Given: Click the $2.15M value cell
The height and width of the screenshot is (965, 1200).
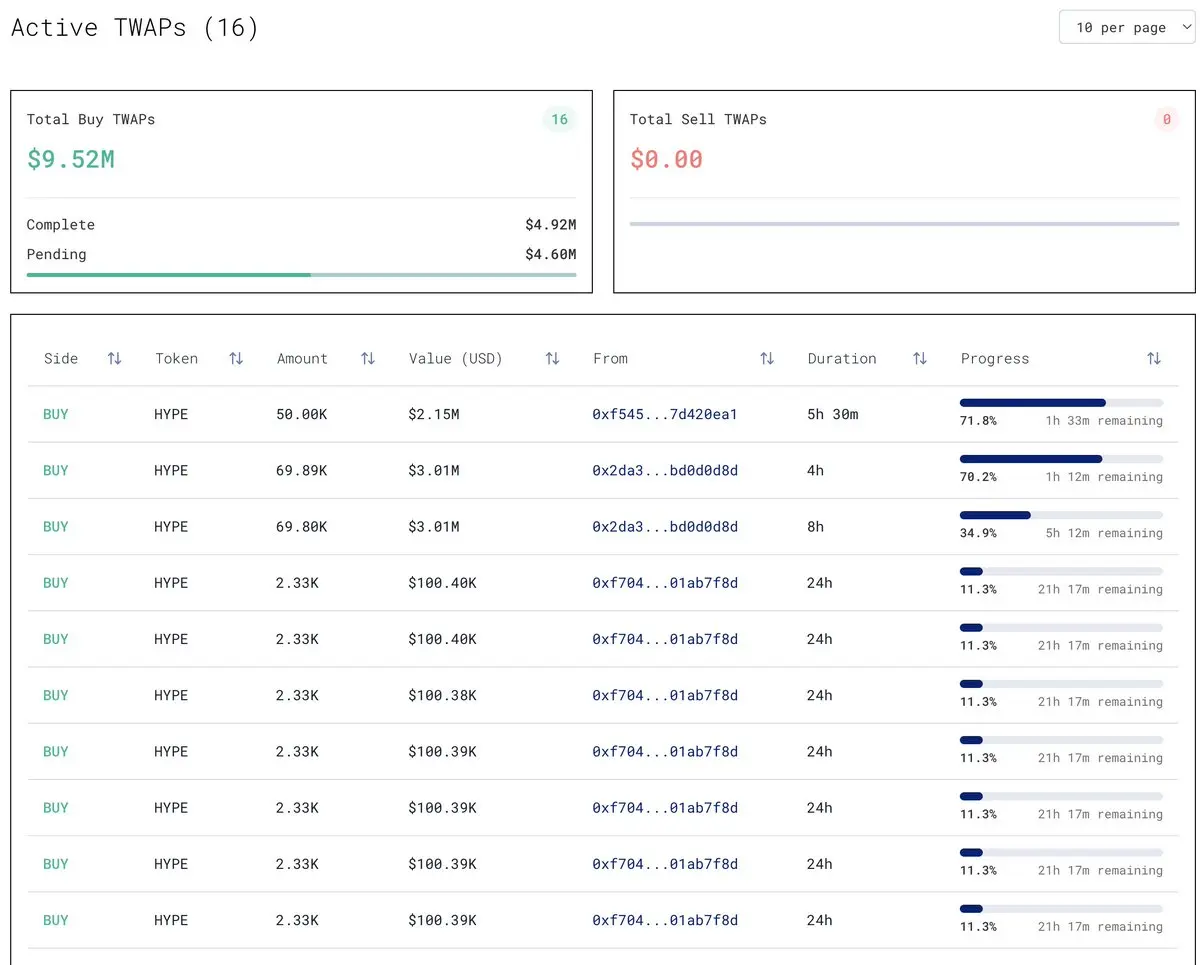Looking at the screenshot, I should pyautogui.click(x=434, y=414).
